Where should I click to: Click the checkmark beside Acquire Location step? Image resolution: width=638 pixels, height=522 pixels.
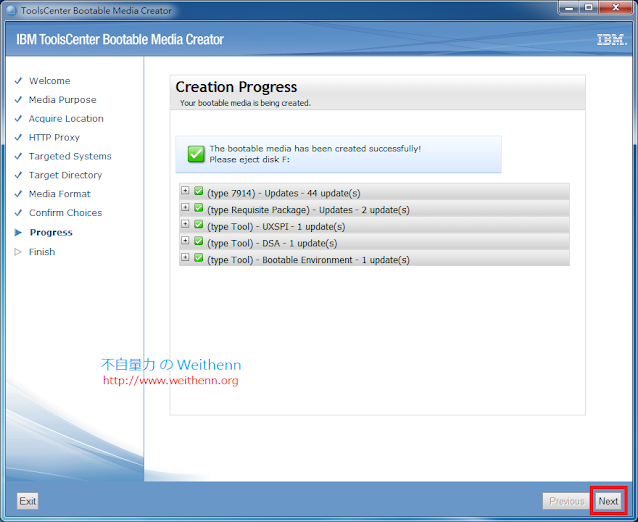pos(18,118)
